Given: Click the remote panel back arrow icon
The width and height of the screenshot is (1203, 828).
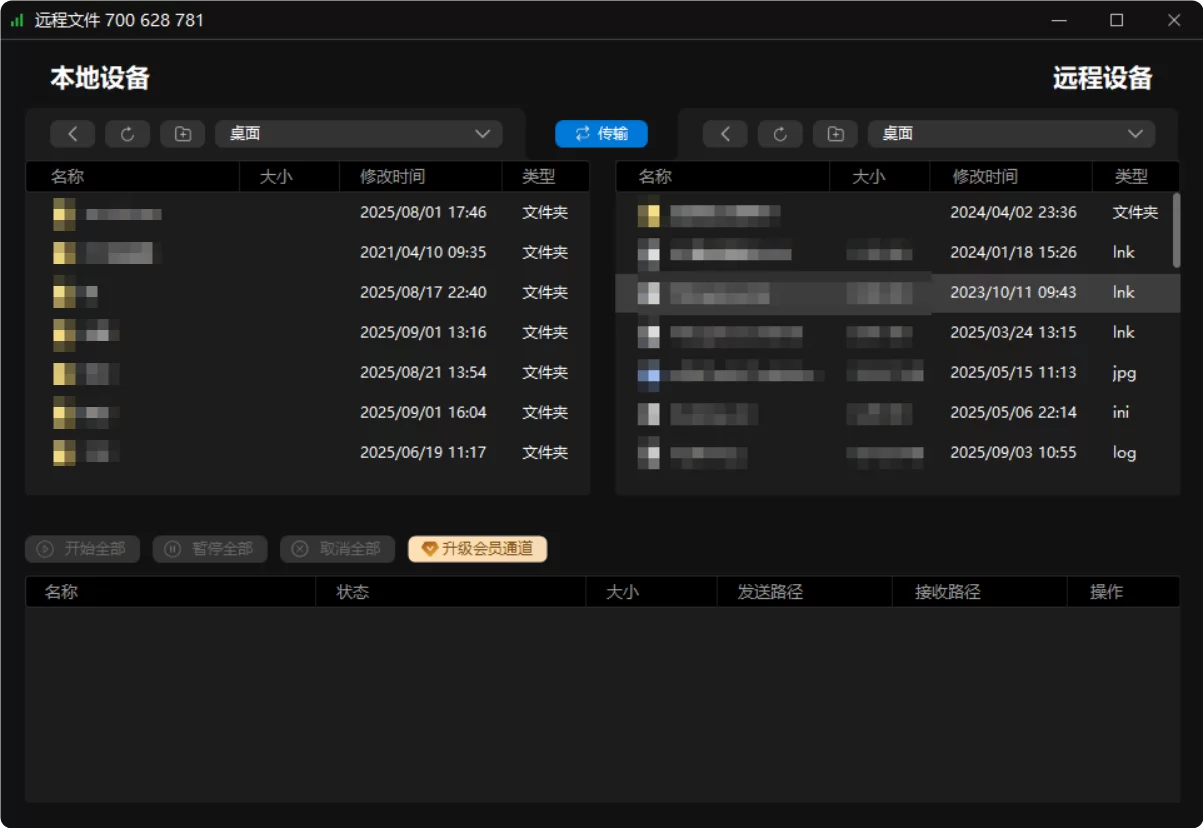Looking at the screenshot, I should point(725,134).
